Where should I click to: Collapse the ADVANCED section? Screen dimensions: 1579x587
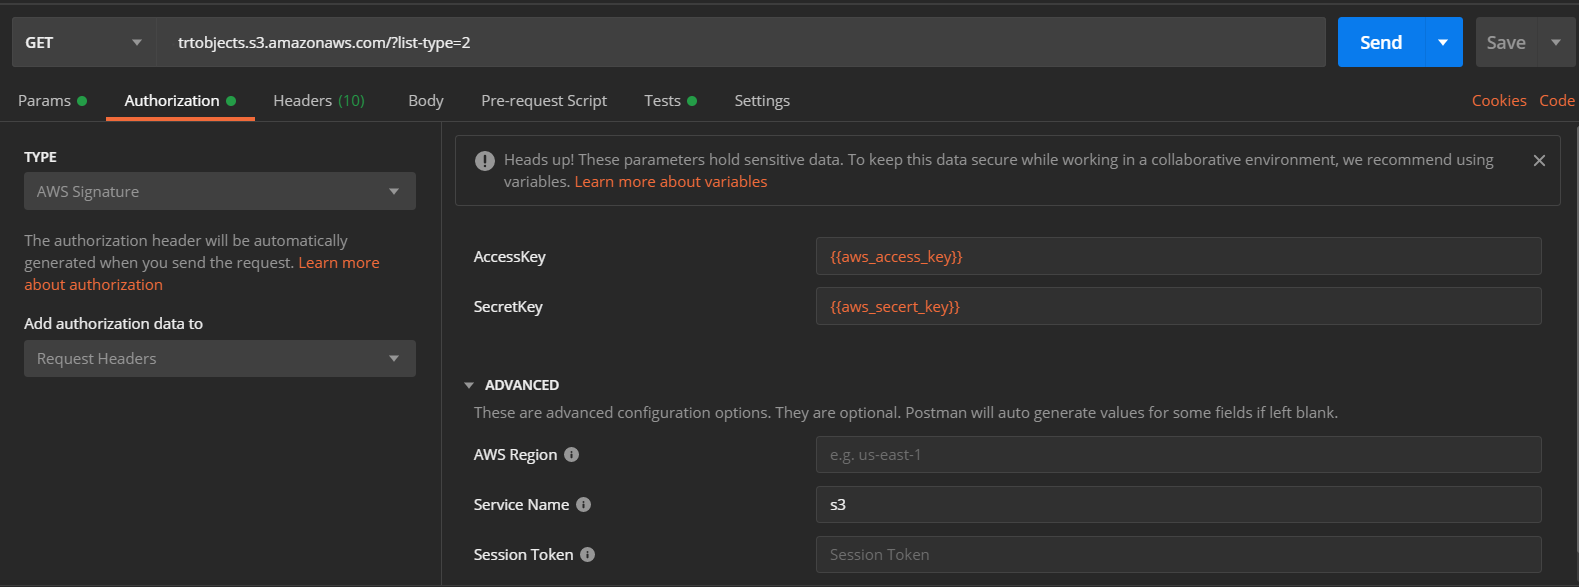click(x=469, y=385)
